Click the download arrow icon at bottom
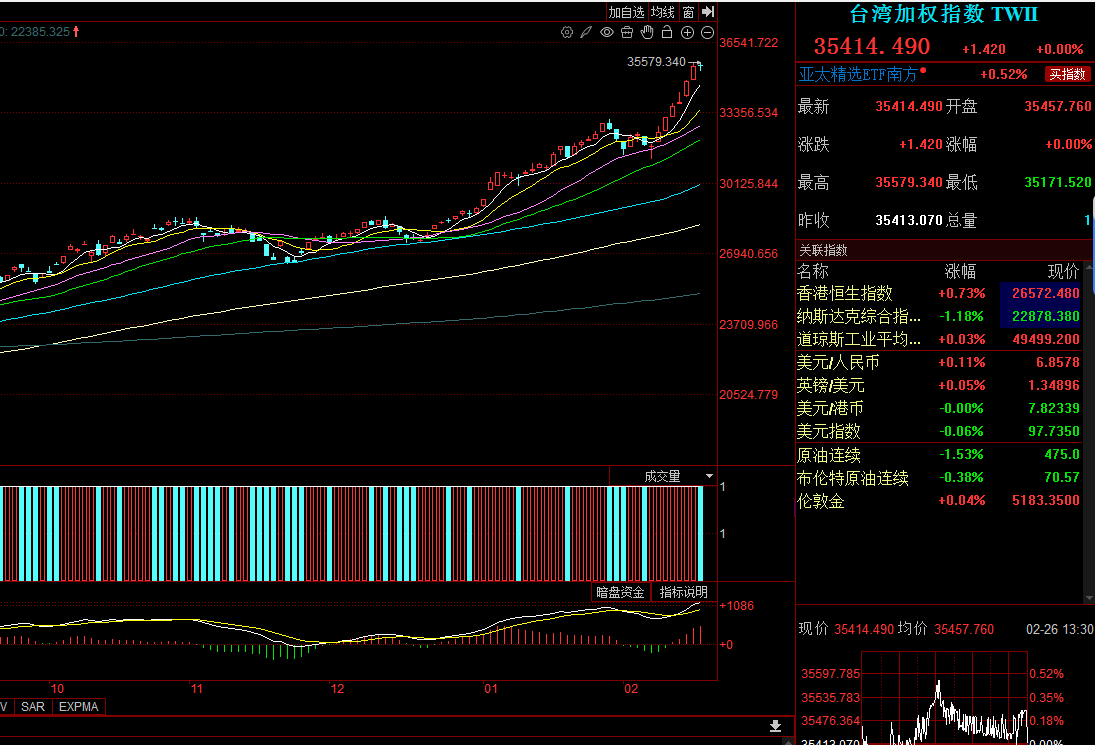Image resolution: width=1095 pixels, height=745 pixels. [x=775, y=726]
